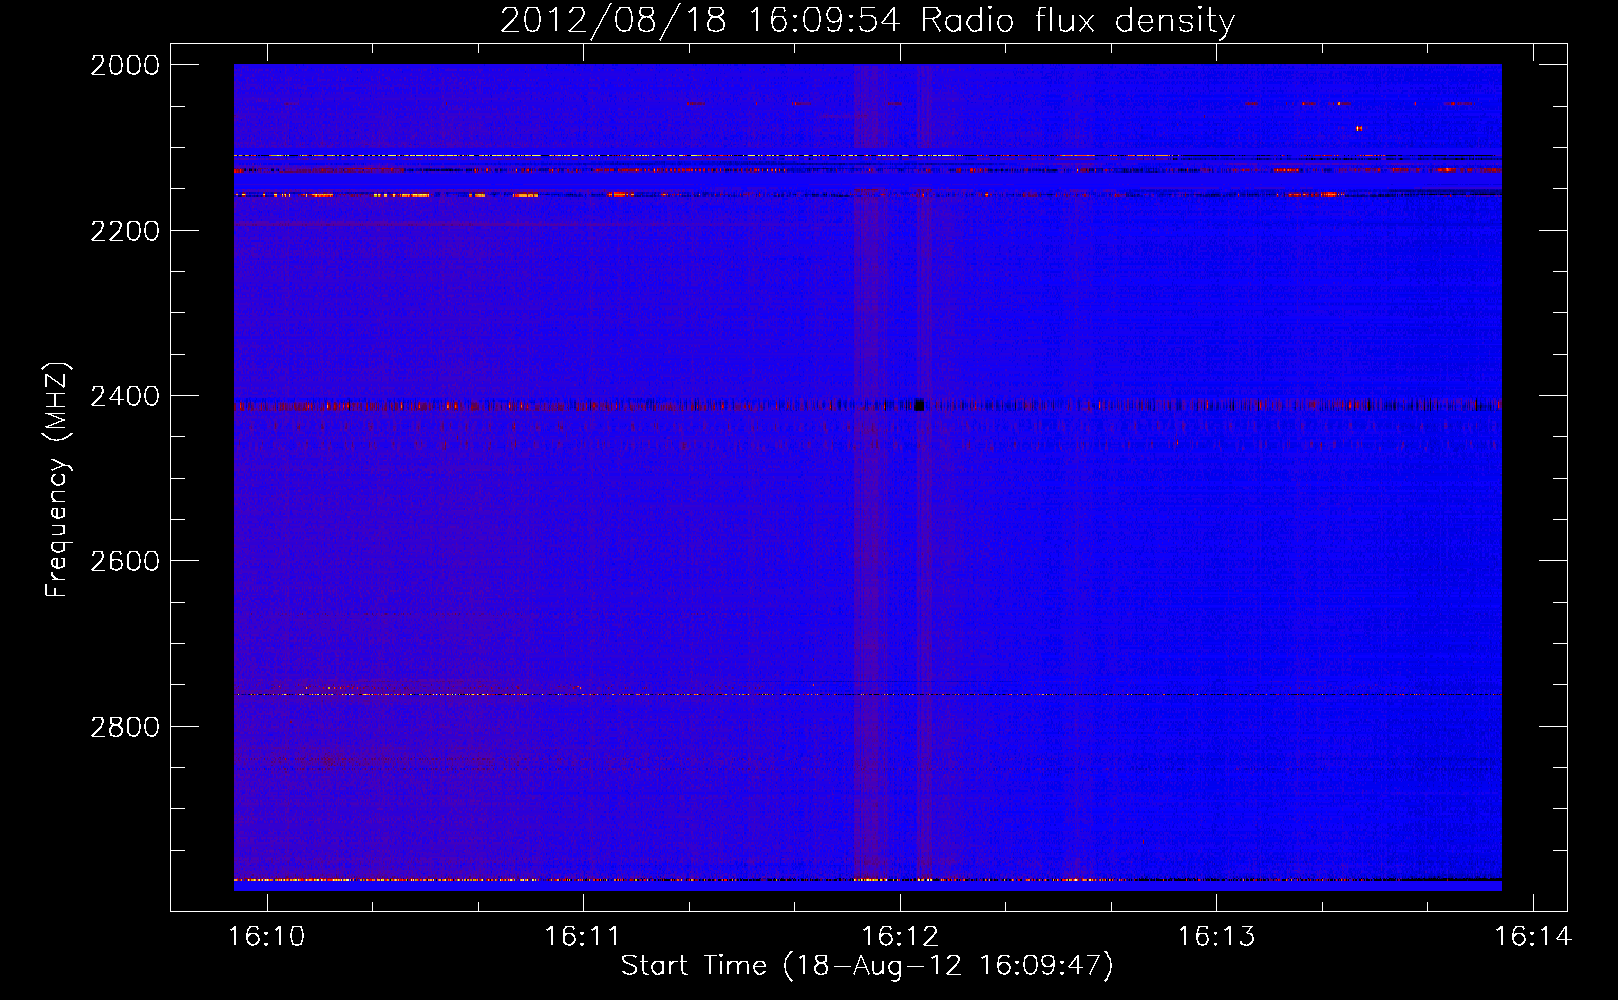Click the '16:12' time axis label

tap(900, 937)
